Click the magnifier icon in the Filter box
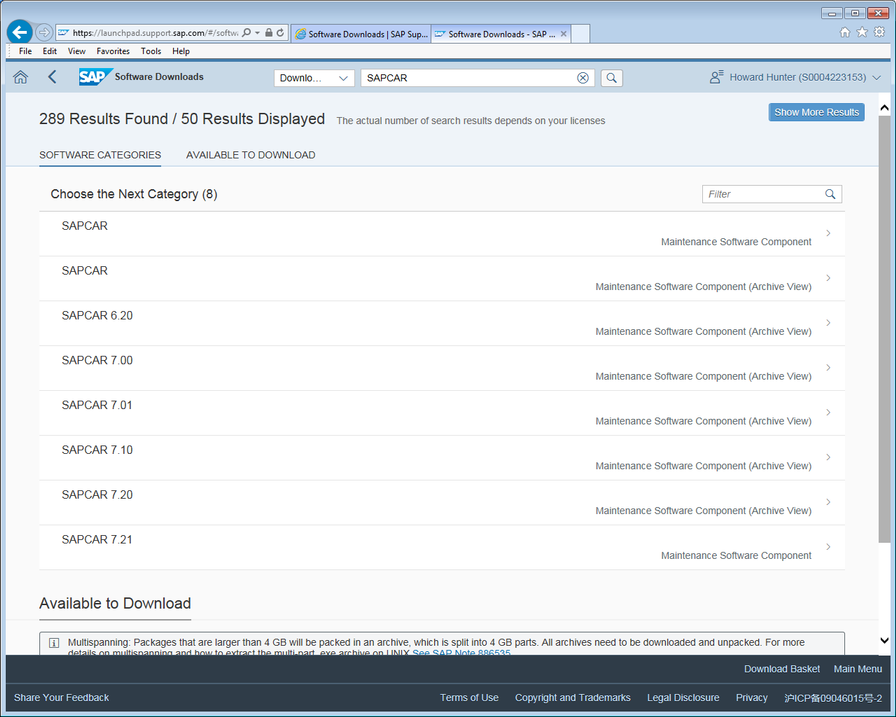896x717 pixels. click(x=831, y=194)
